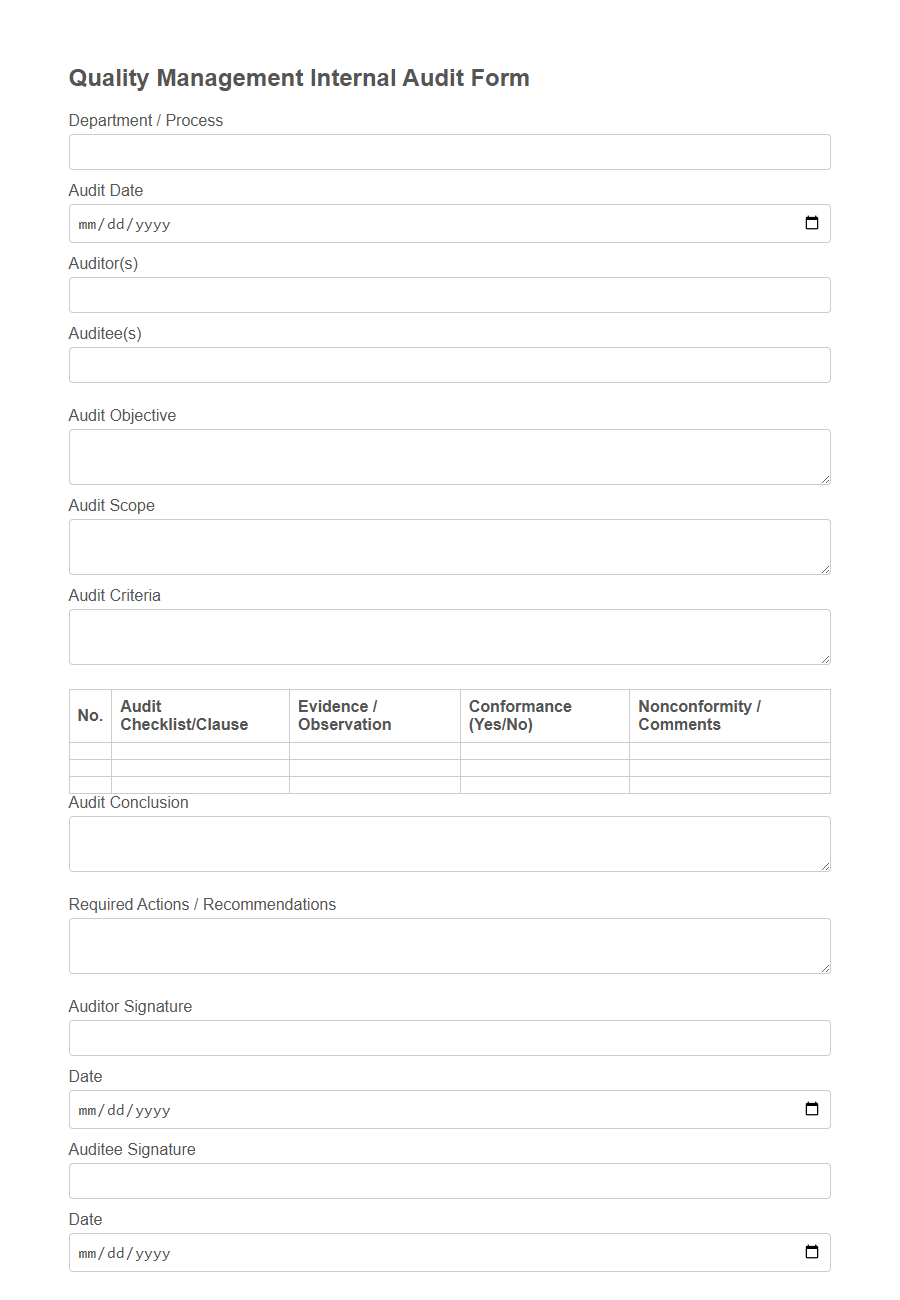Click the Auditor(s) input field

pos(449,294)
